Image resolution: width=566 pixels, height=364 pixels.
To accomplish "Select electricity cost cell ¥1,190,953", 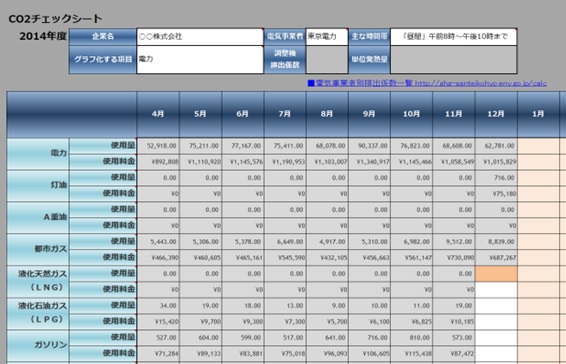I will (x=285, y=162).
